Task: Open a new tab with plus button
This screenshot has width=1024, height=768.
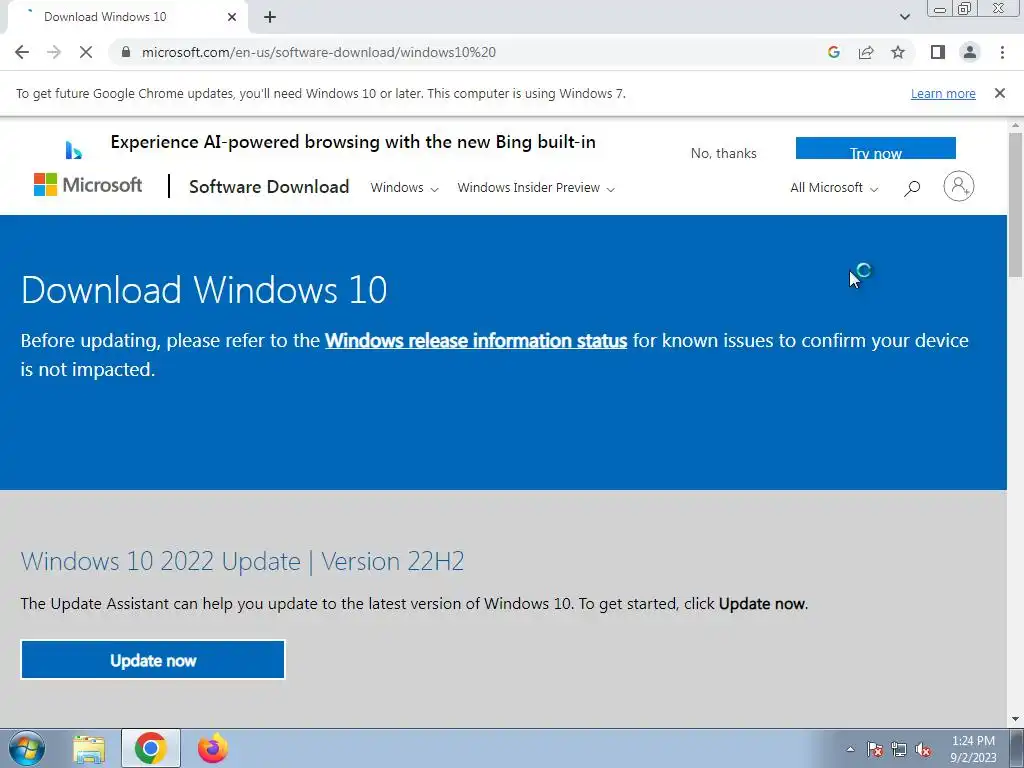Action: pyautogui.click(x=270, y=17)
